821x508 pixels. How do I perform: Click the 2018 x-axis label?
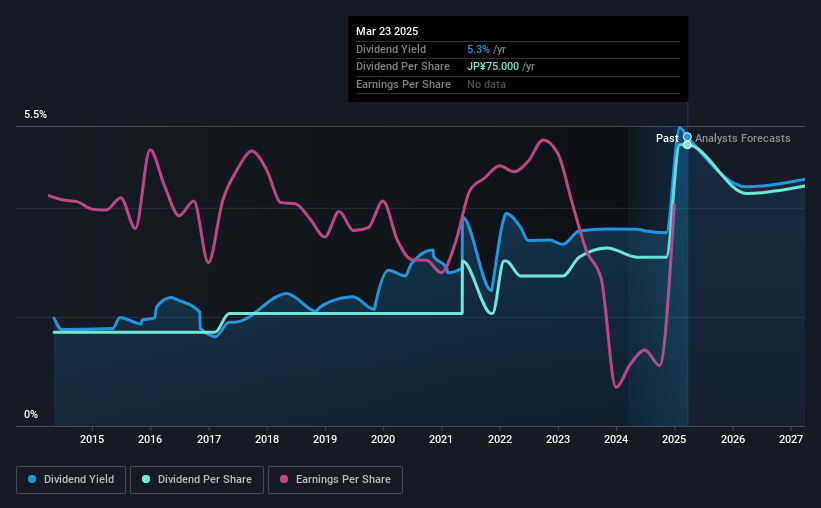point(267,439)
